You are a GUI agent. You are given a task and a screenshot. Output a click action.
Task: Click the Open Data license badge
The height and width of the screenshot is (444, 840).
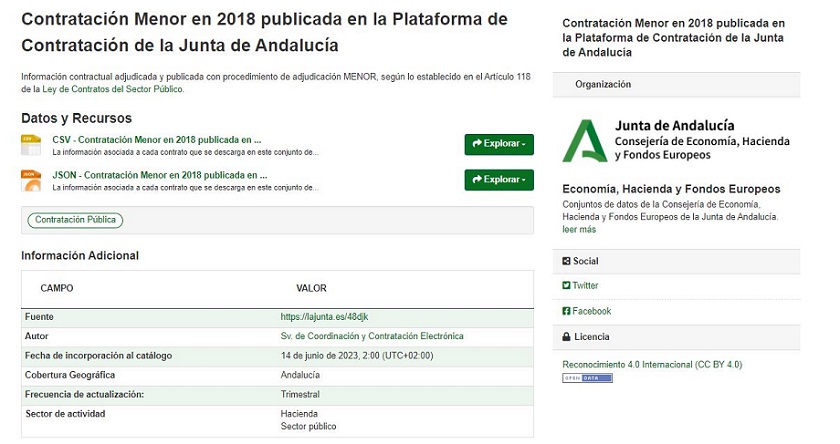[x=587, y=379]
